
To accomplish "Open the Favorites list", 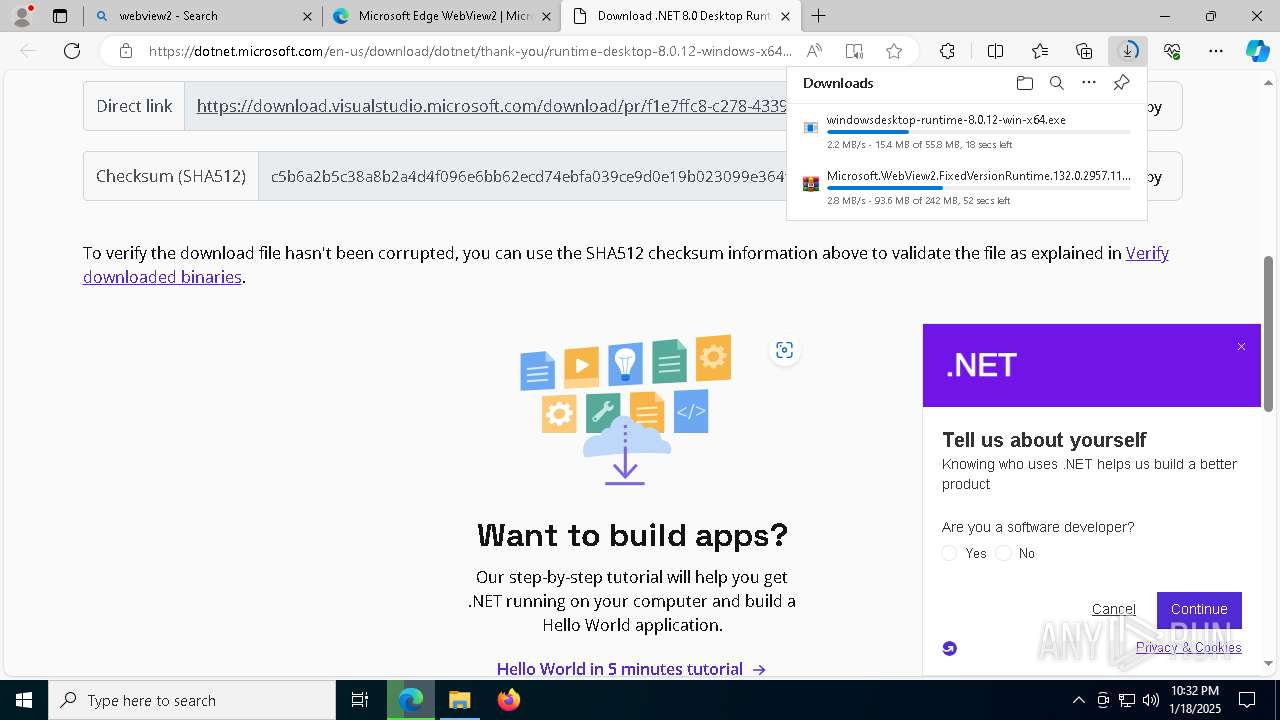I will pyautogui.click(x=1040, y=51).
